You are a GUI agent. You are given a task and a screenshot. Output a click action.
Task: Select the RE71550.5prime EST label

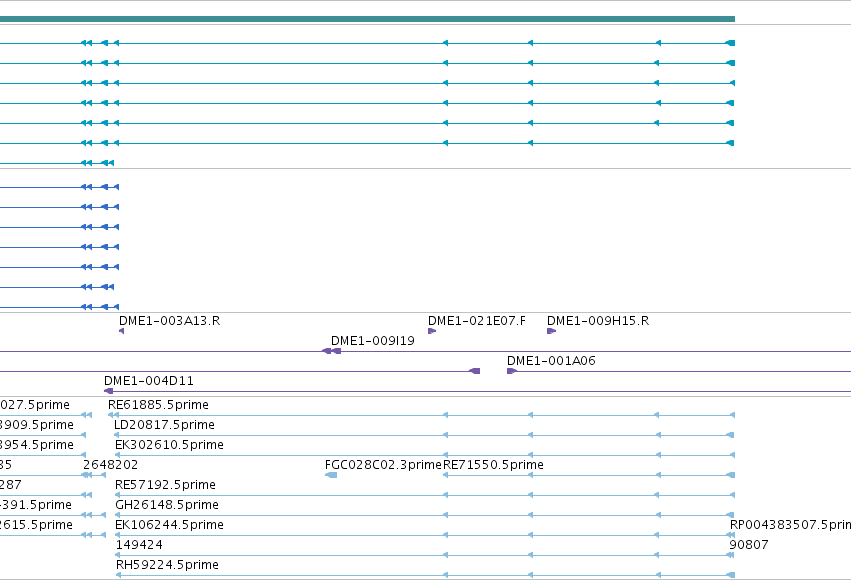493,465
